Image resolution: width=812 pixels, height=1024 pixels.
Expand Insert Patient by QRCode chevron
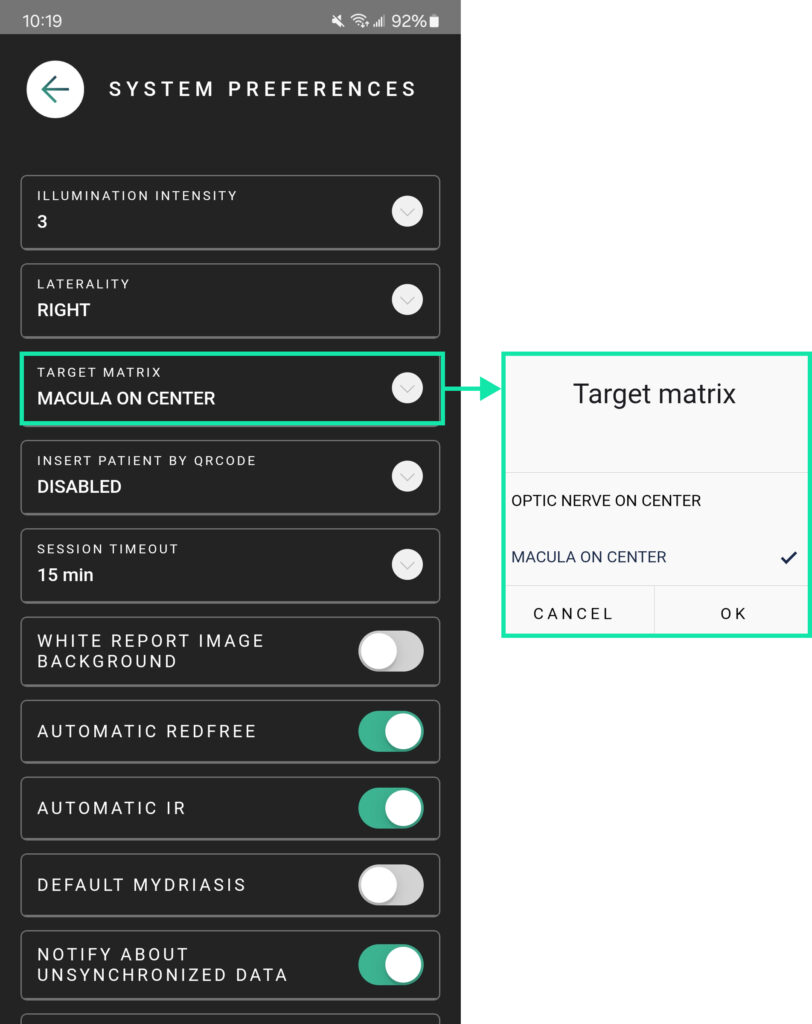coord(407,477)
